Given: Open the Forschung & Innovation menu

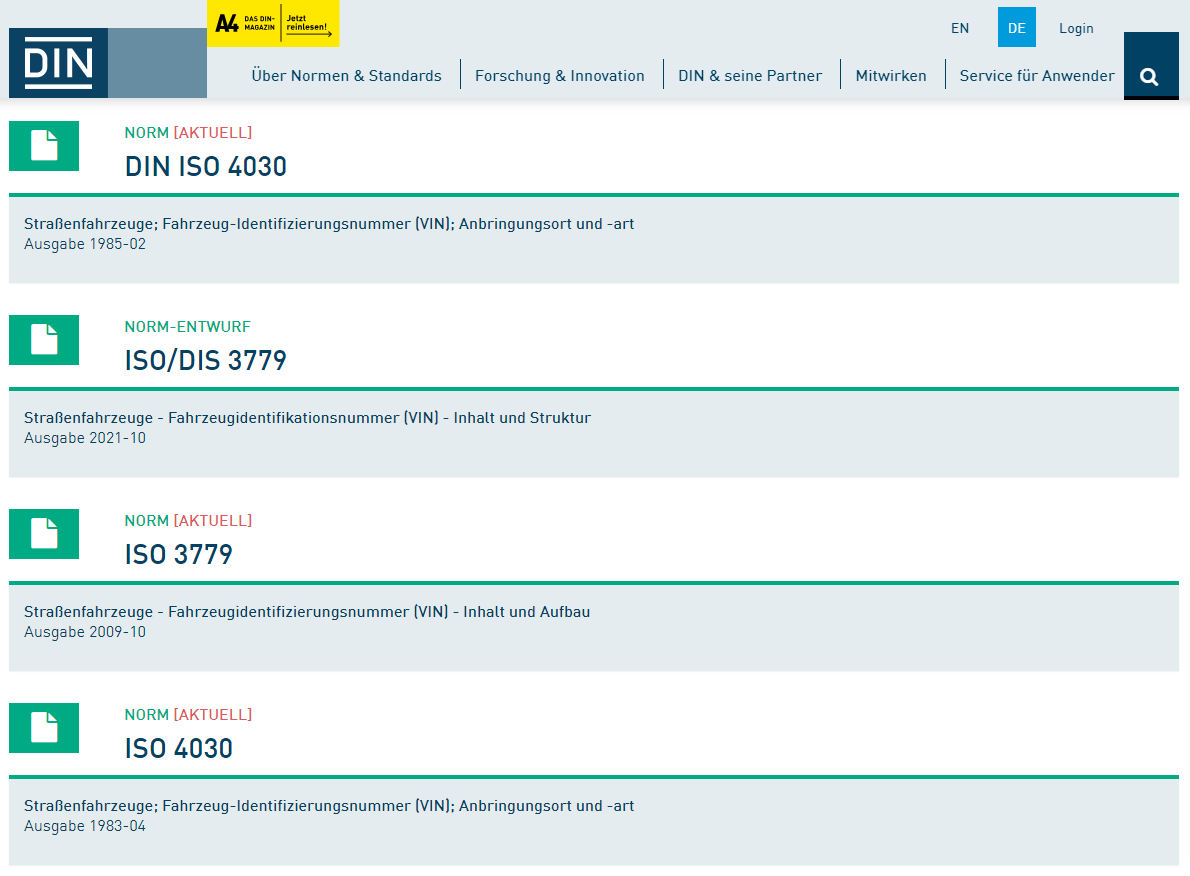Looking at the screenshot, I should pyautogui.click(x=561, y=75).
